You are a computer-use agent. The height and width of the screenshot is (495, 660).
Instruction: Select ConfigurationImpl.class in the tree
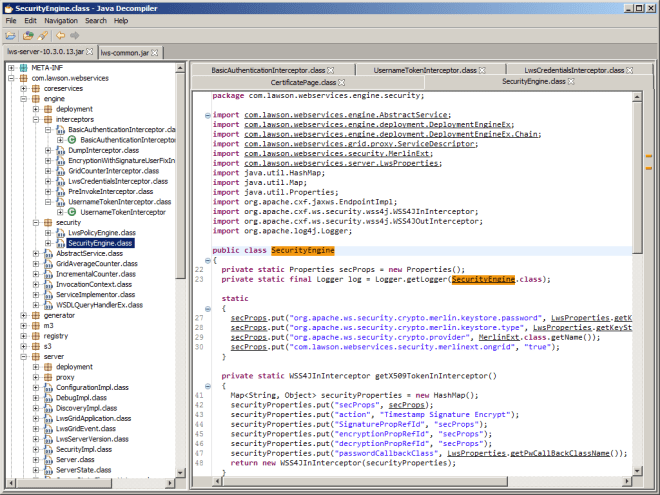point(94,387)
